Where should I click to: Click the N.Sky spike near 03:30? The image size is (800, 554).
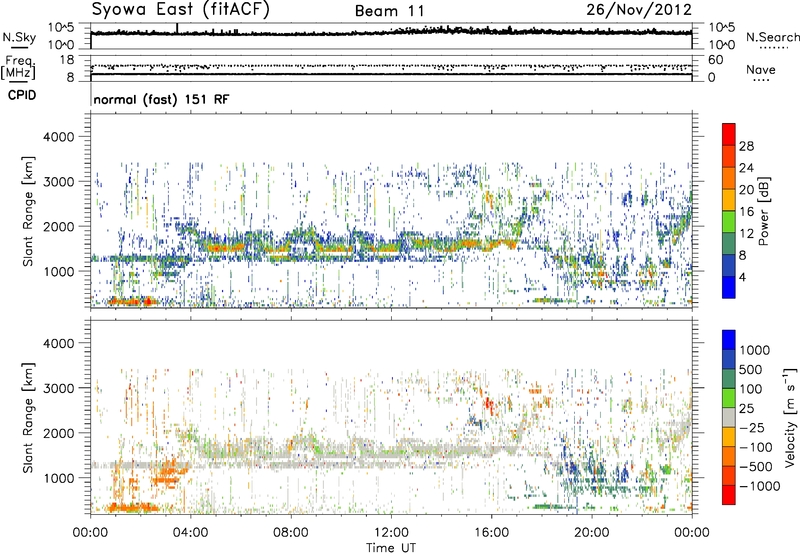177,29
